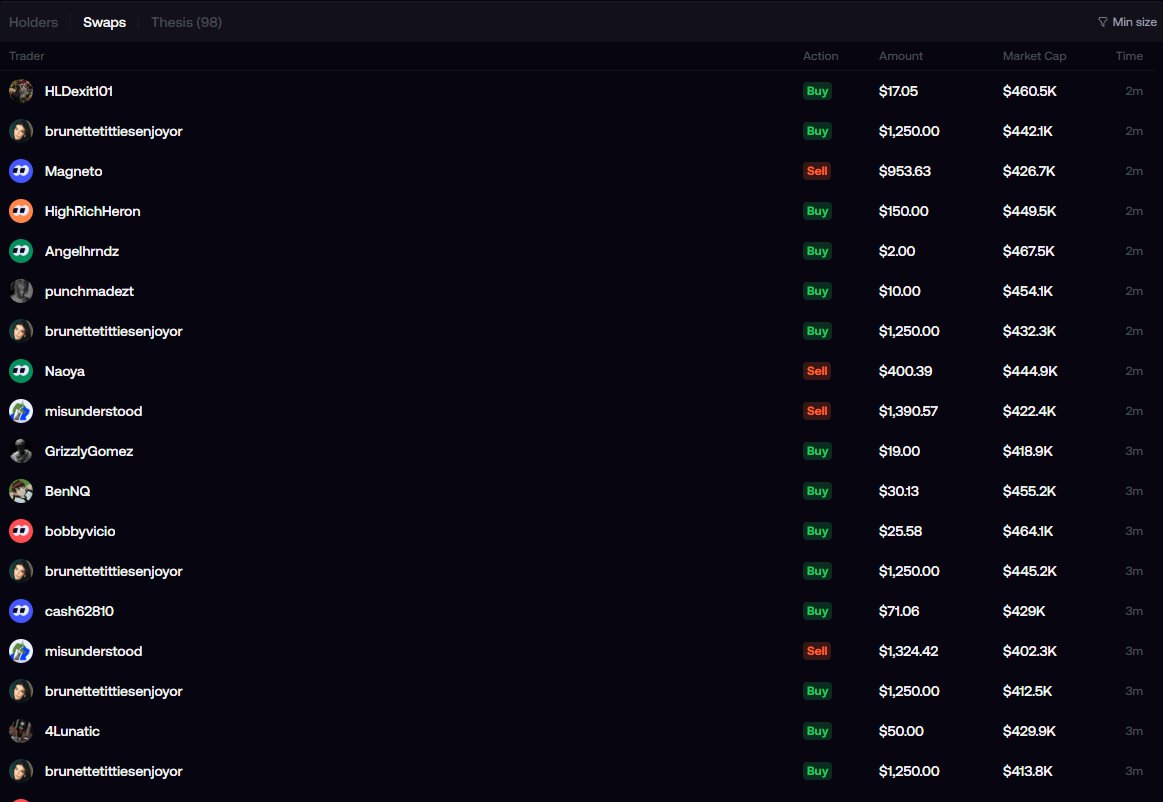Click the $467.5K market cap
Screen dimensions: 1163x802
[1029, 252]
